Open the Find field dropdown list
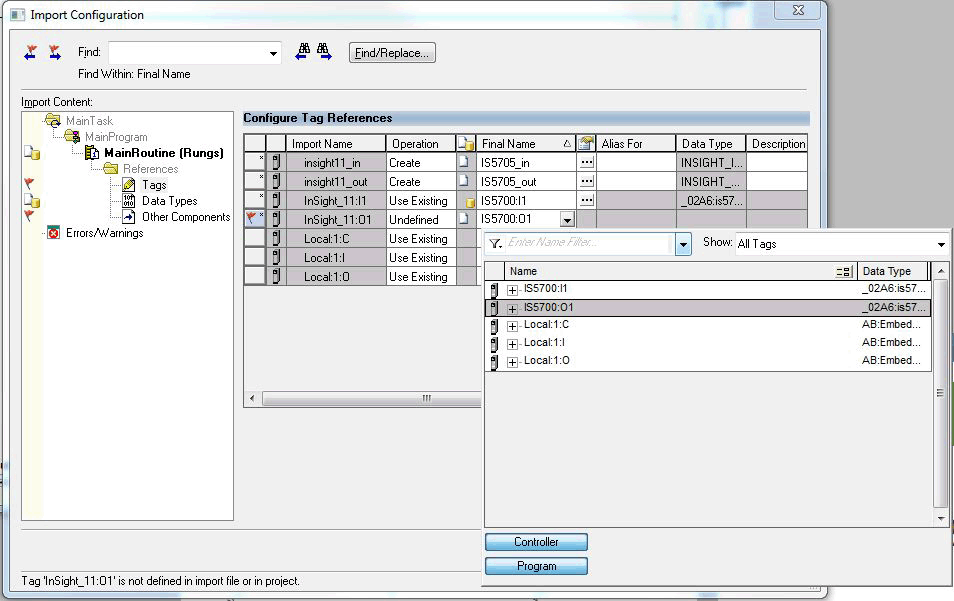This screenshot has width=954, height=601. tap(273, 53)
